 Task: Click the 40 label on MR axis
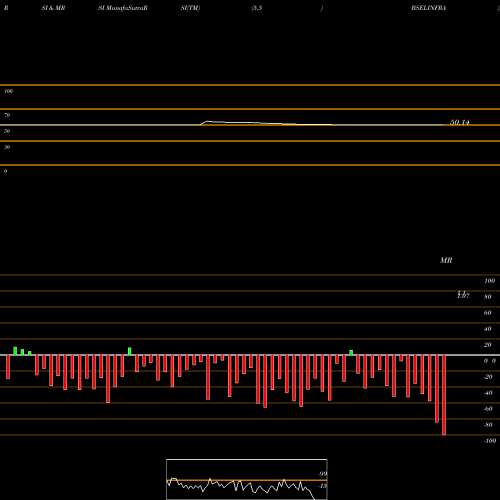488,329
